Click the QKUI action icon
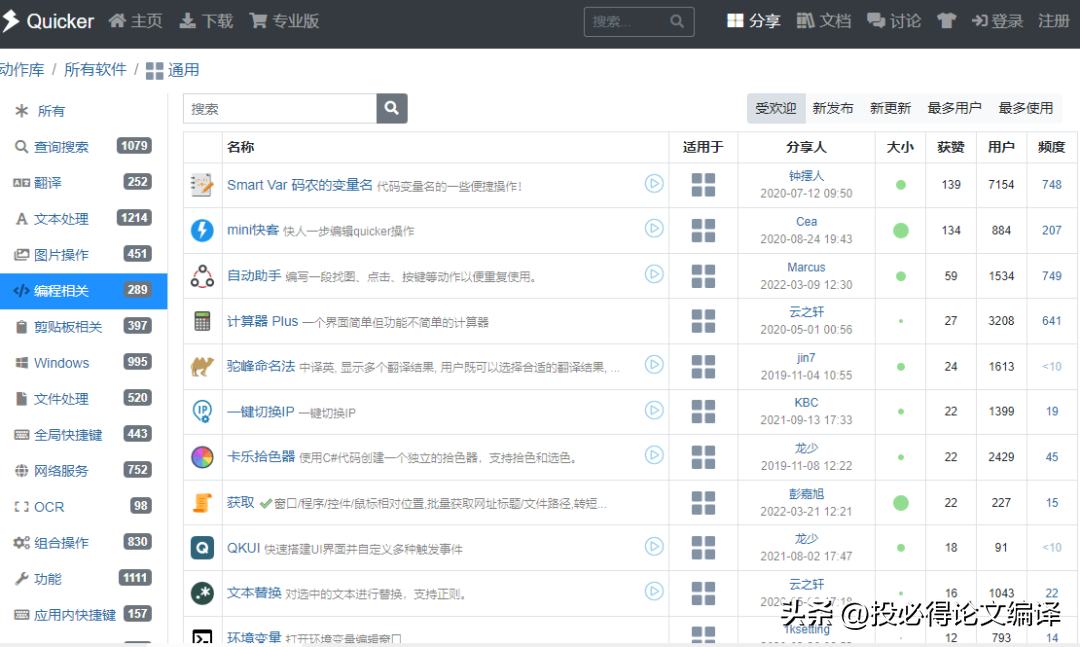 pyautogui.click(x=202, y=548)
